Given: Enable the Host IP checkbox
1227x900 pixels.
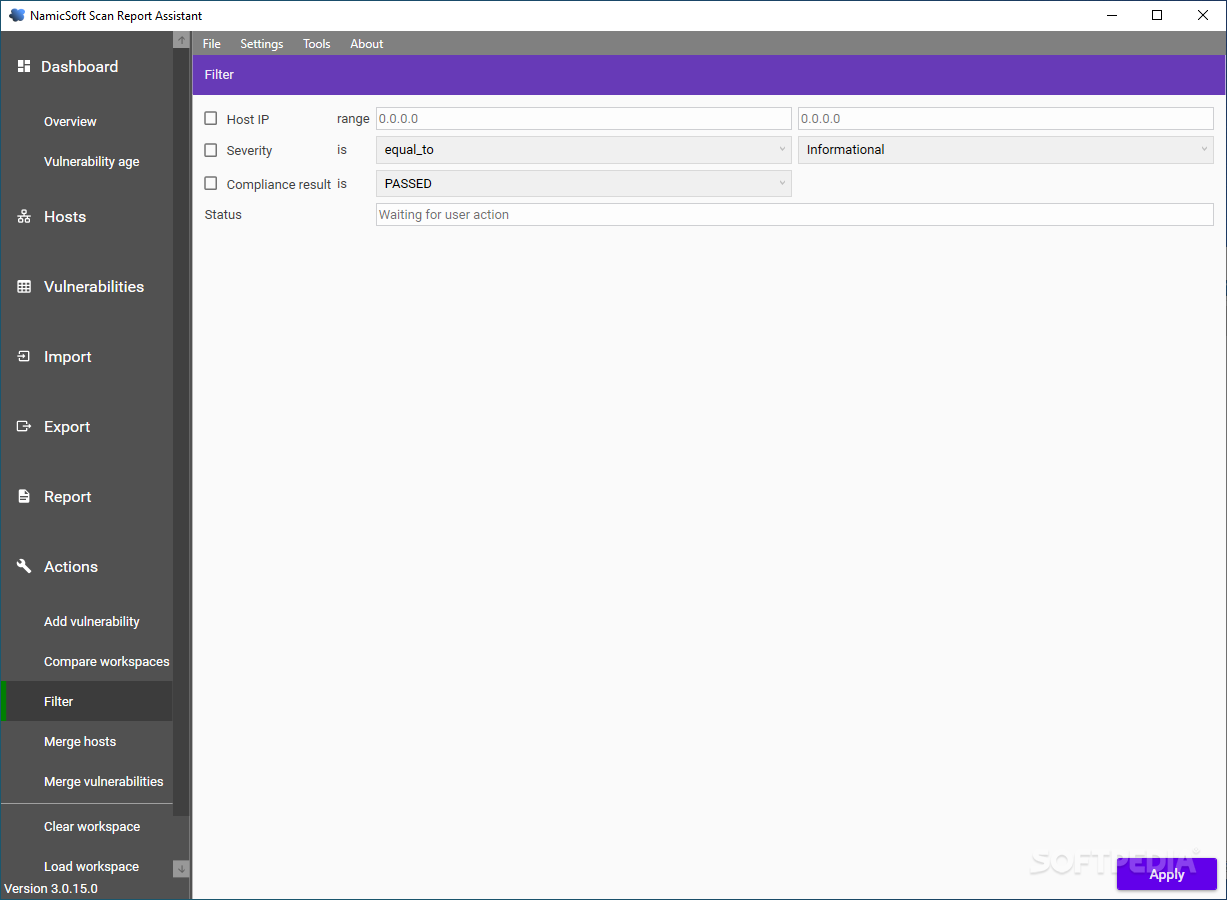Looking at the screenshot, I should tap(210, 118).
